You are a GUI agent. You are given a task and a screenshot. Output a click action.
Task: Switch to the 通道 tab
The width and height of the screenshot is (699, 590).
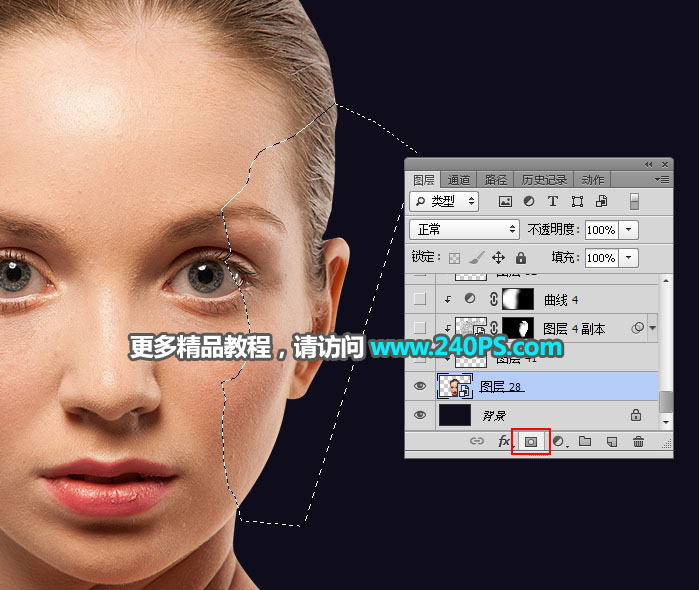(459, 180)
